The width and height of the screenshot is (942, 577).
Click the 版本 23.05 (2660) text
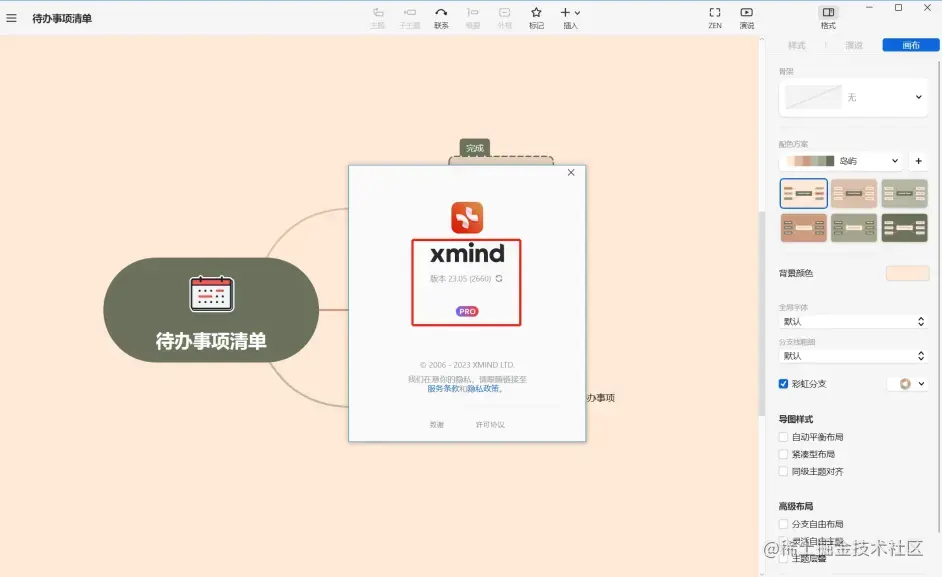(461, 279)
